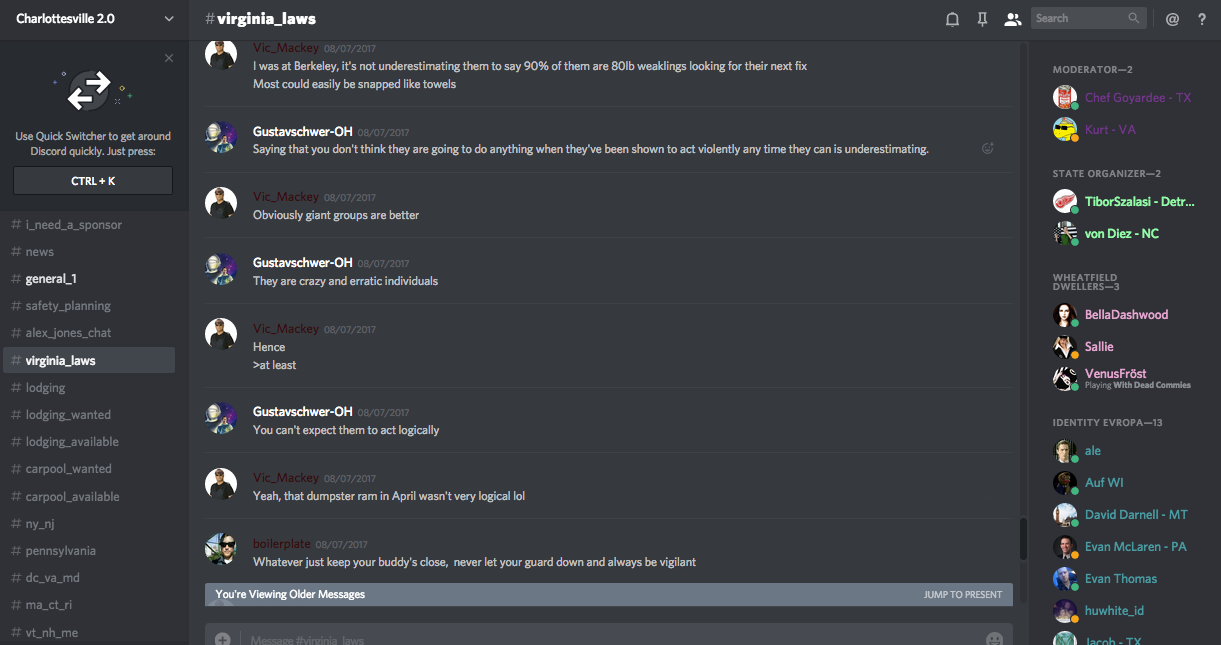Screen dimensions: 1221x645
Task: Click the search magnifier icon
Action: 1134,18
